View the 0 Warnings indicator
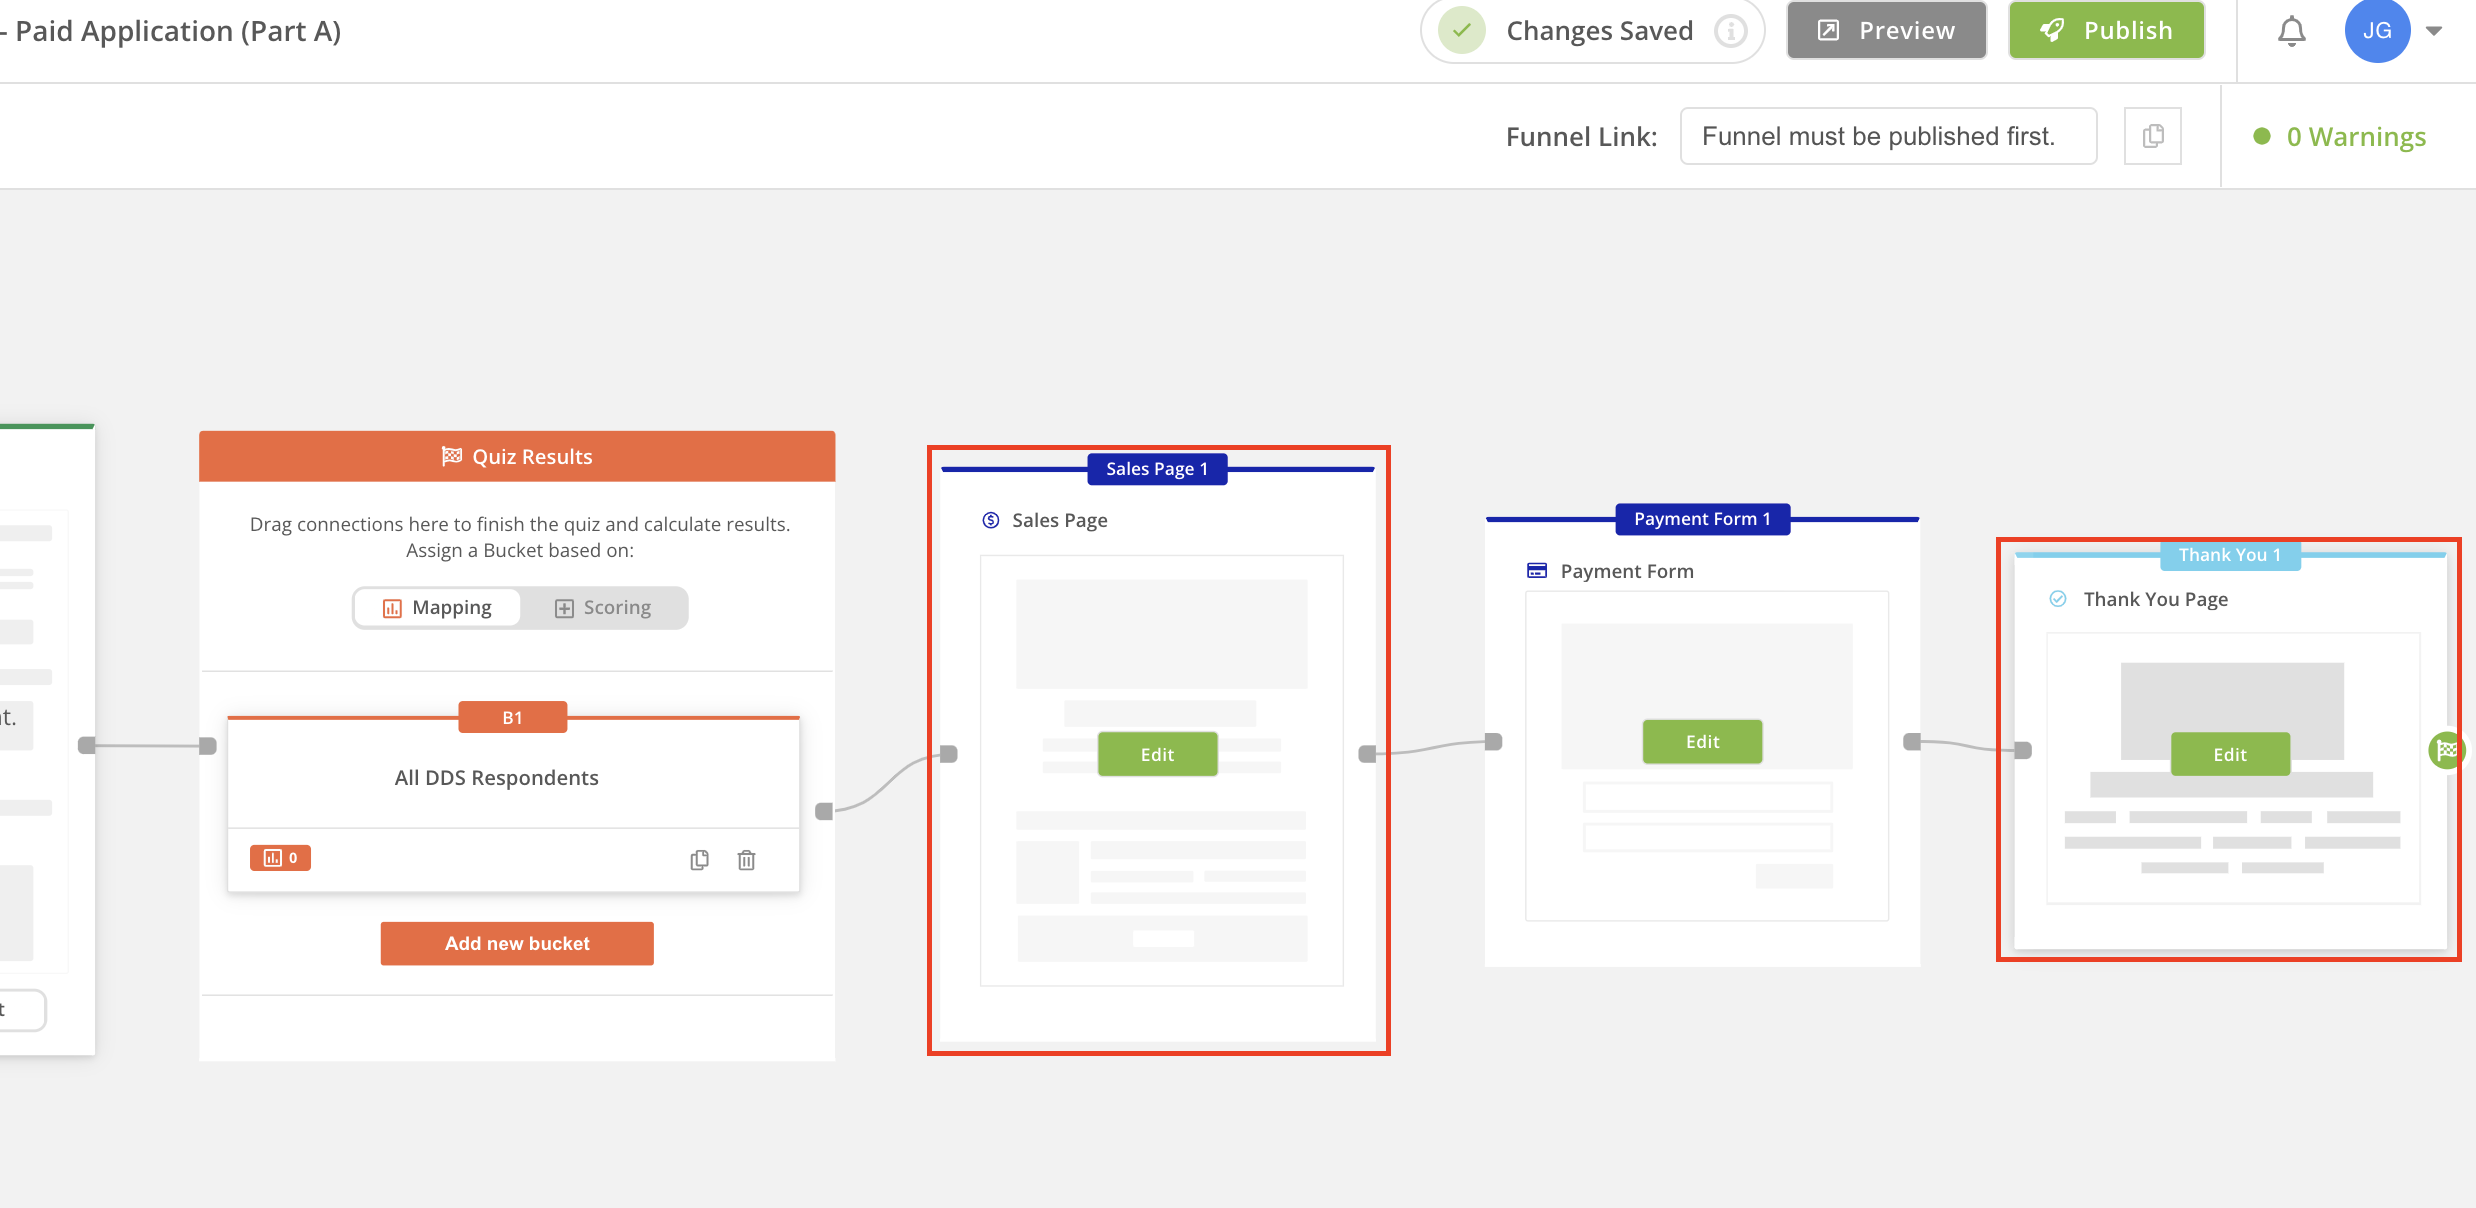This screenshot has width=2476, height=1208. point(2341,137)
